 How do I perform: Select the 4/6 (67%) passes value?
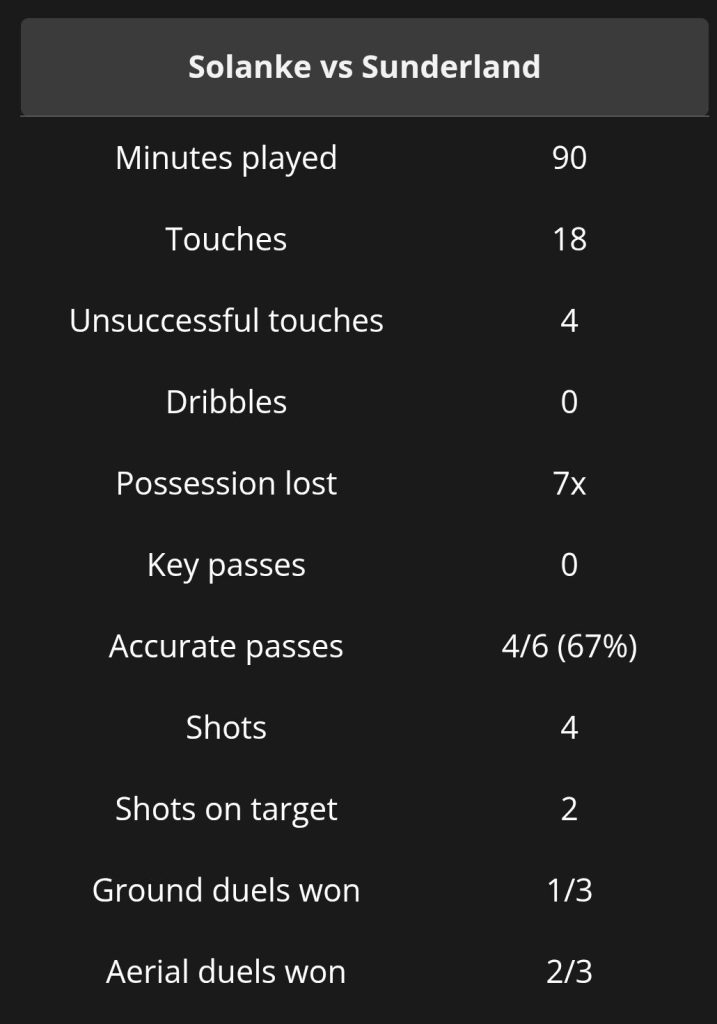569,646
